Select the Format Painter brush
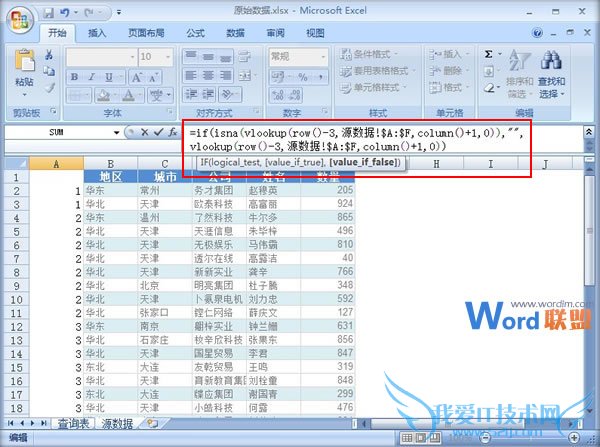 pos(49,88)
